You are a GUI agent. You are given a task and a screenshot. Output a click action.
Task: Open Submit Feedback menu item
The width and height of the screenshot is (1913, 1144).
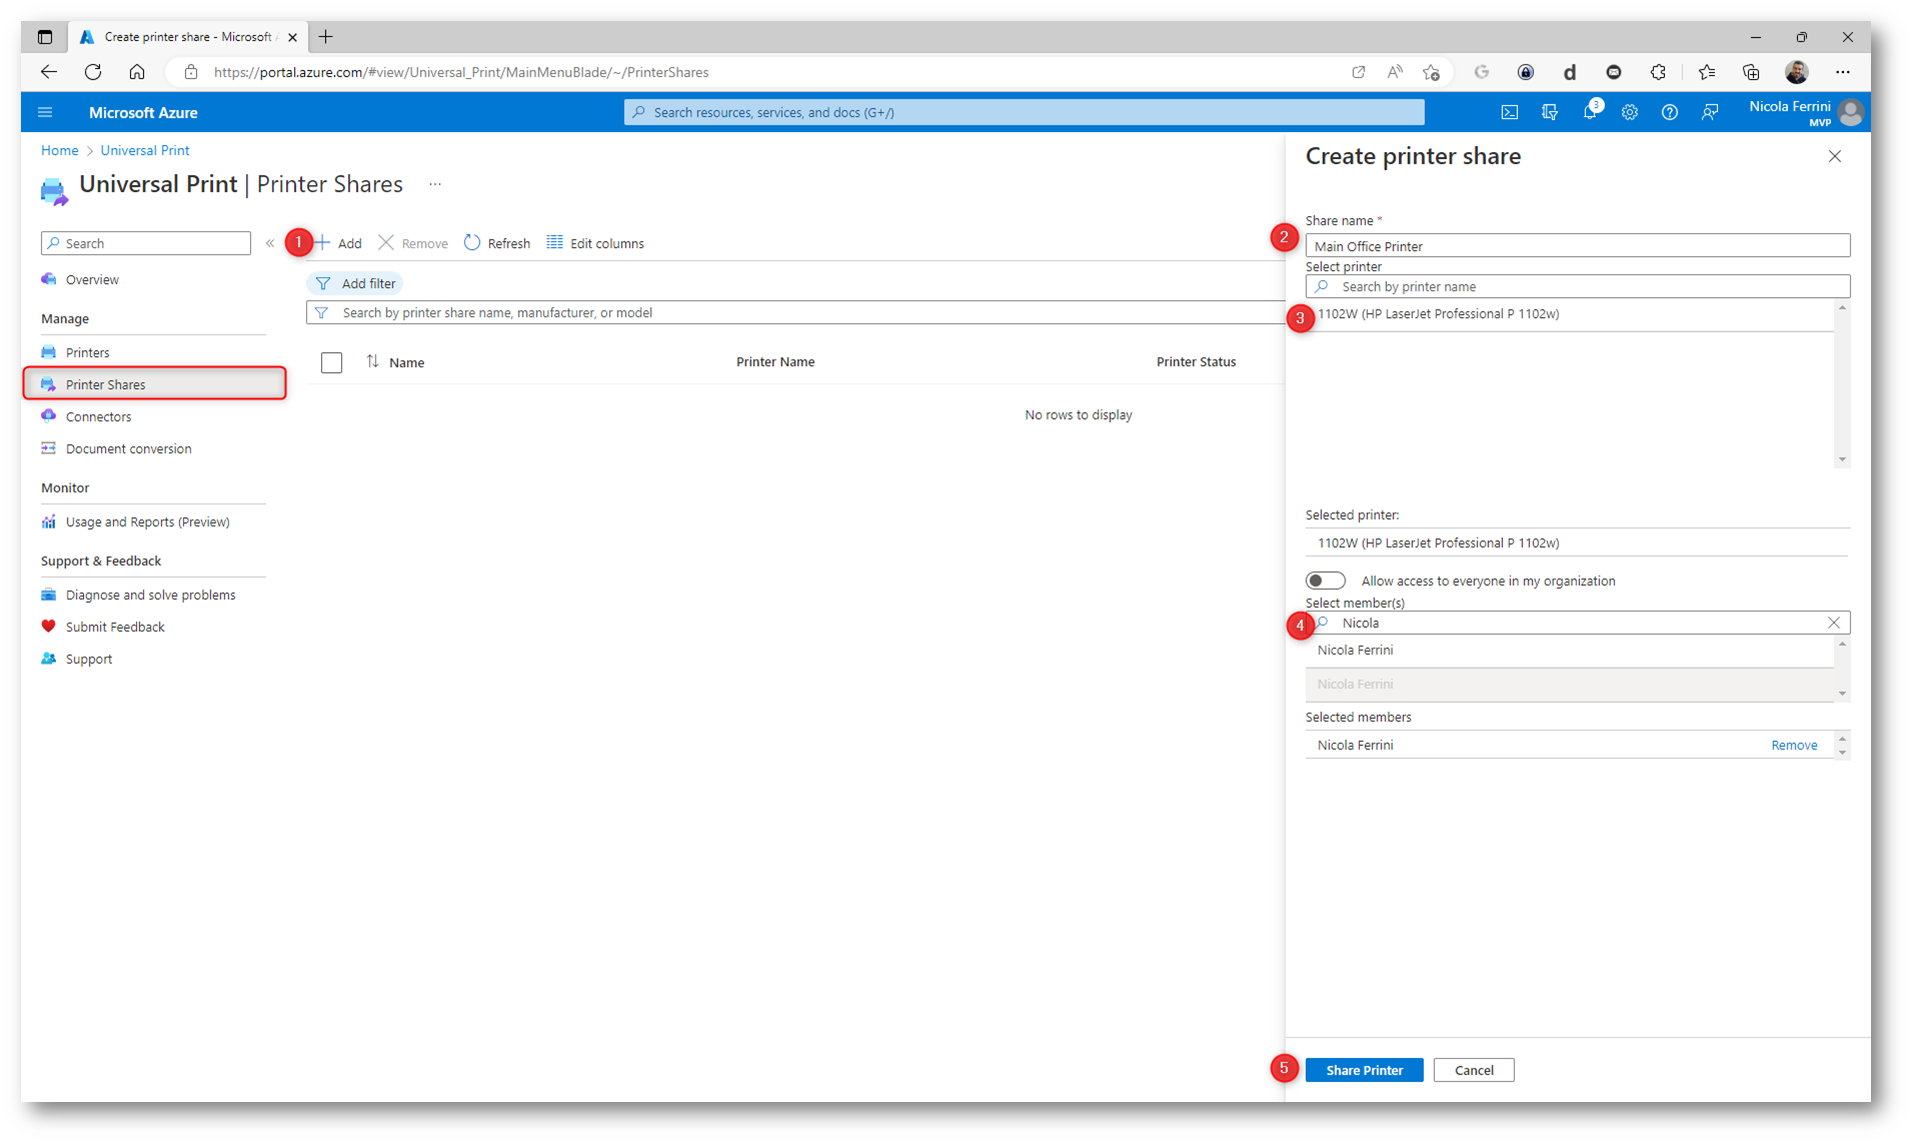point(115,626)
